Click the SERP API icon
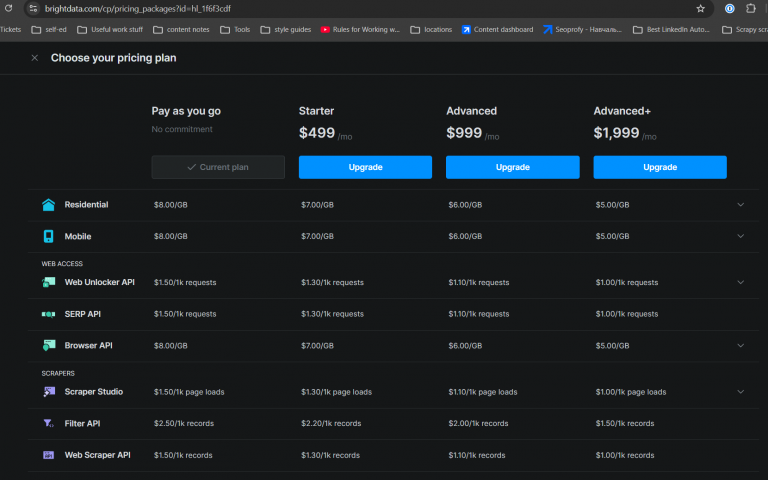 [48, 314]
